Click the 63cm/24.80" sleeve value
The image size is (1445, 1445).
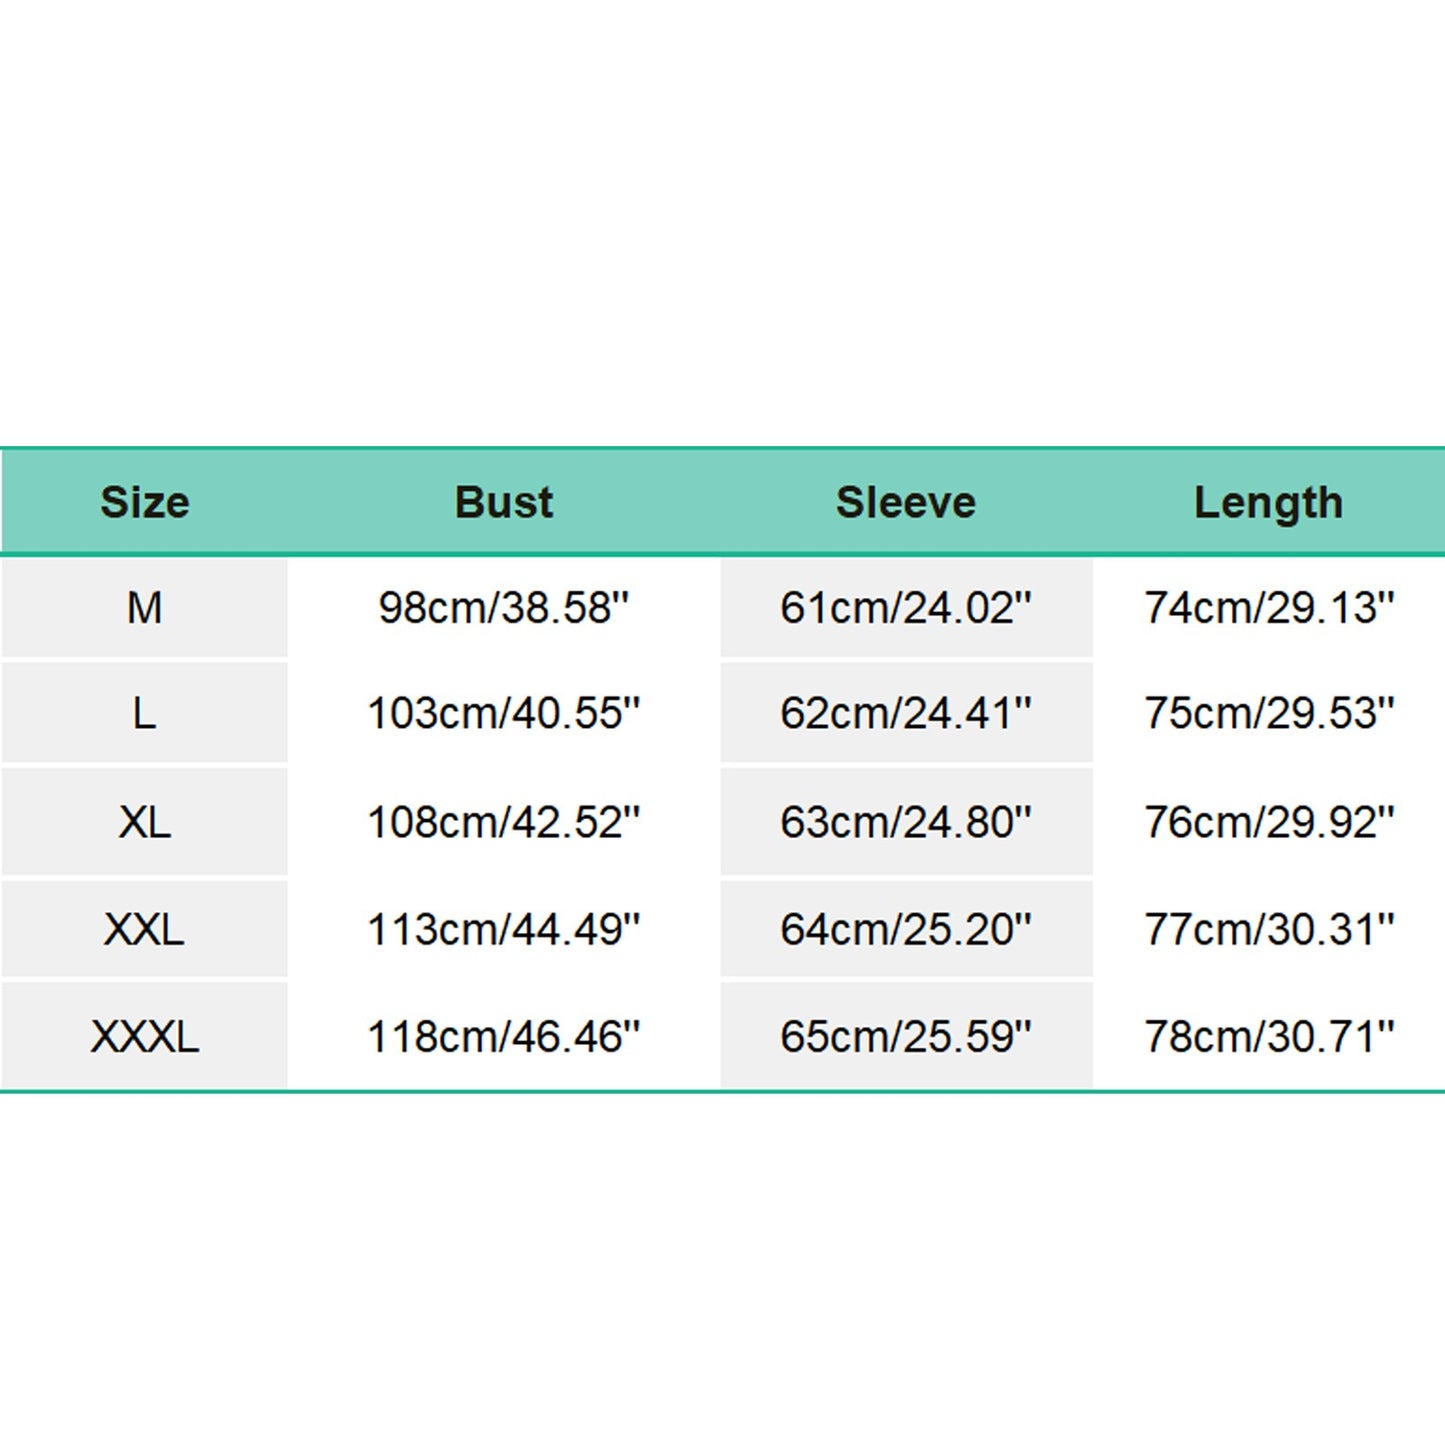pyautogui.click(x=905, y=822)
